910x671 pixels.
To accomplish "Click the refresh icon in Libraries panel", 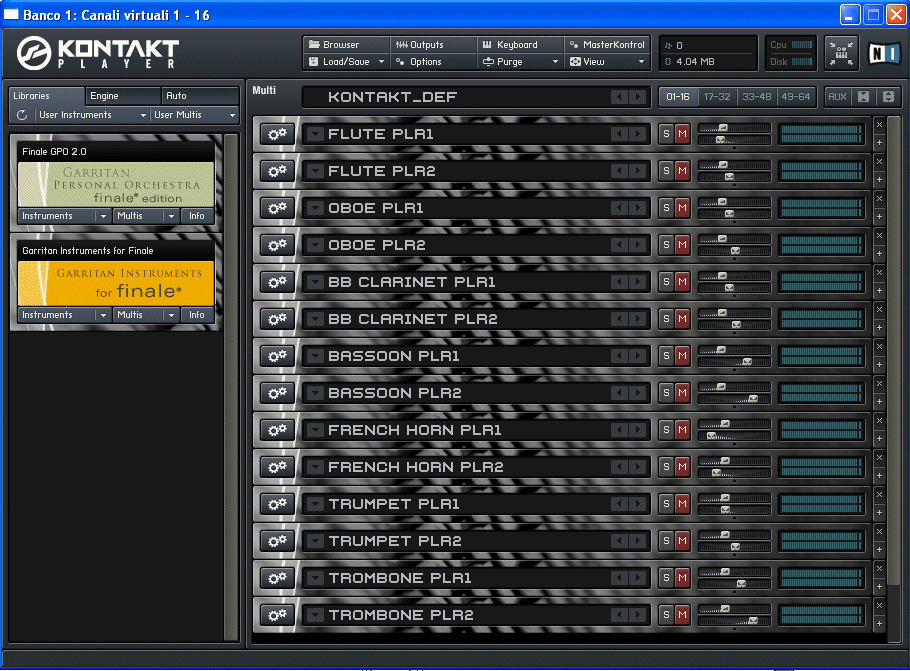I will tap(22, 115).
